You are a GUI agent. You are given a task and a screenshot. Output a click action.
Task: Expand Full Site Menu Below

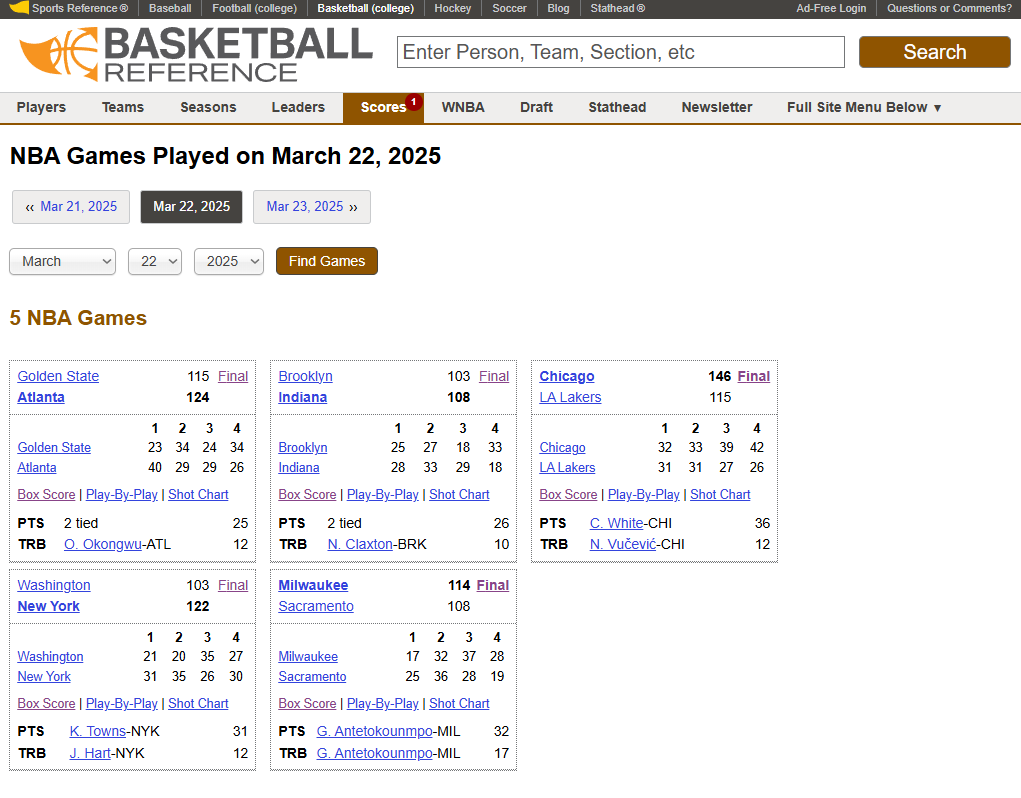864,107
